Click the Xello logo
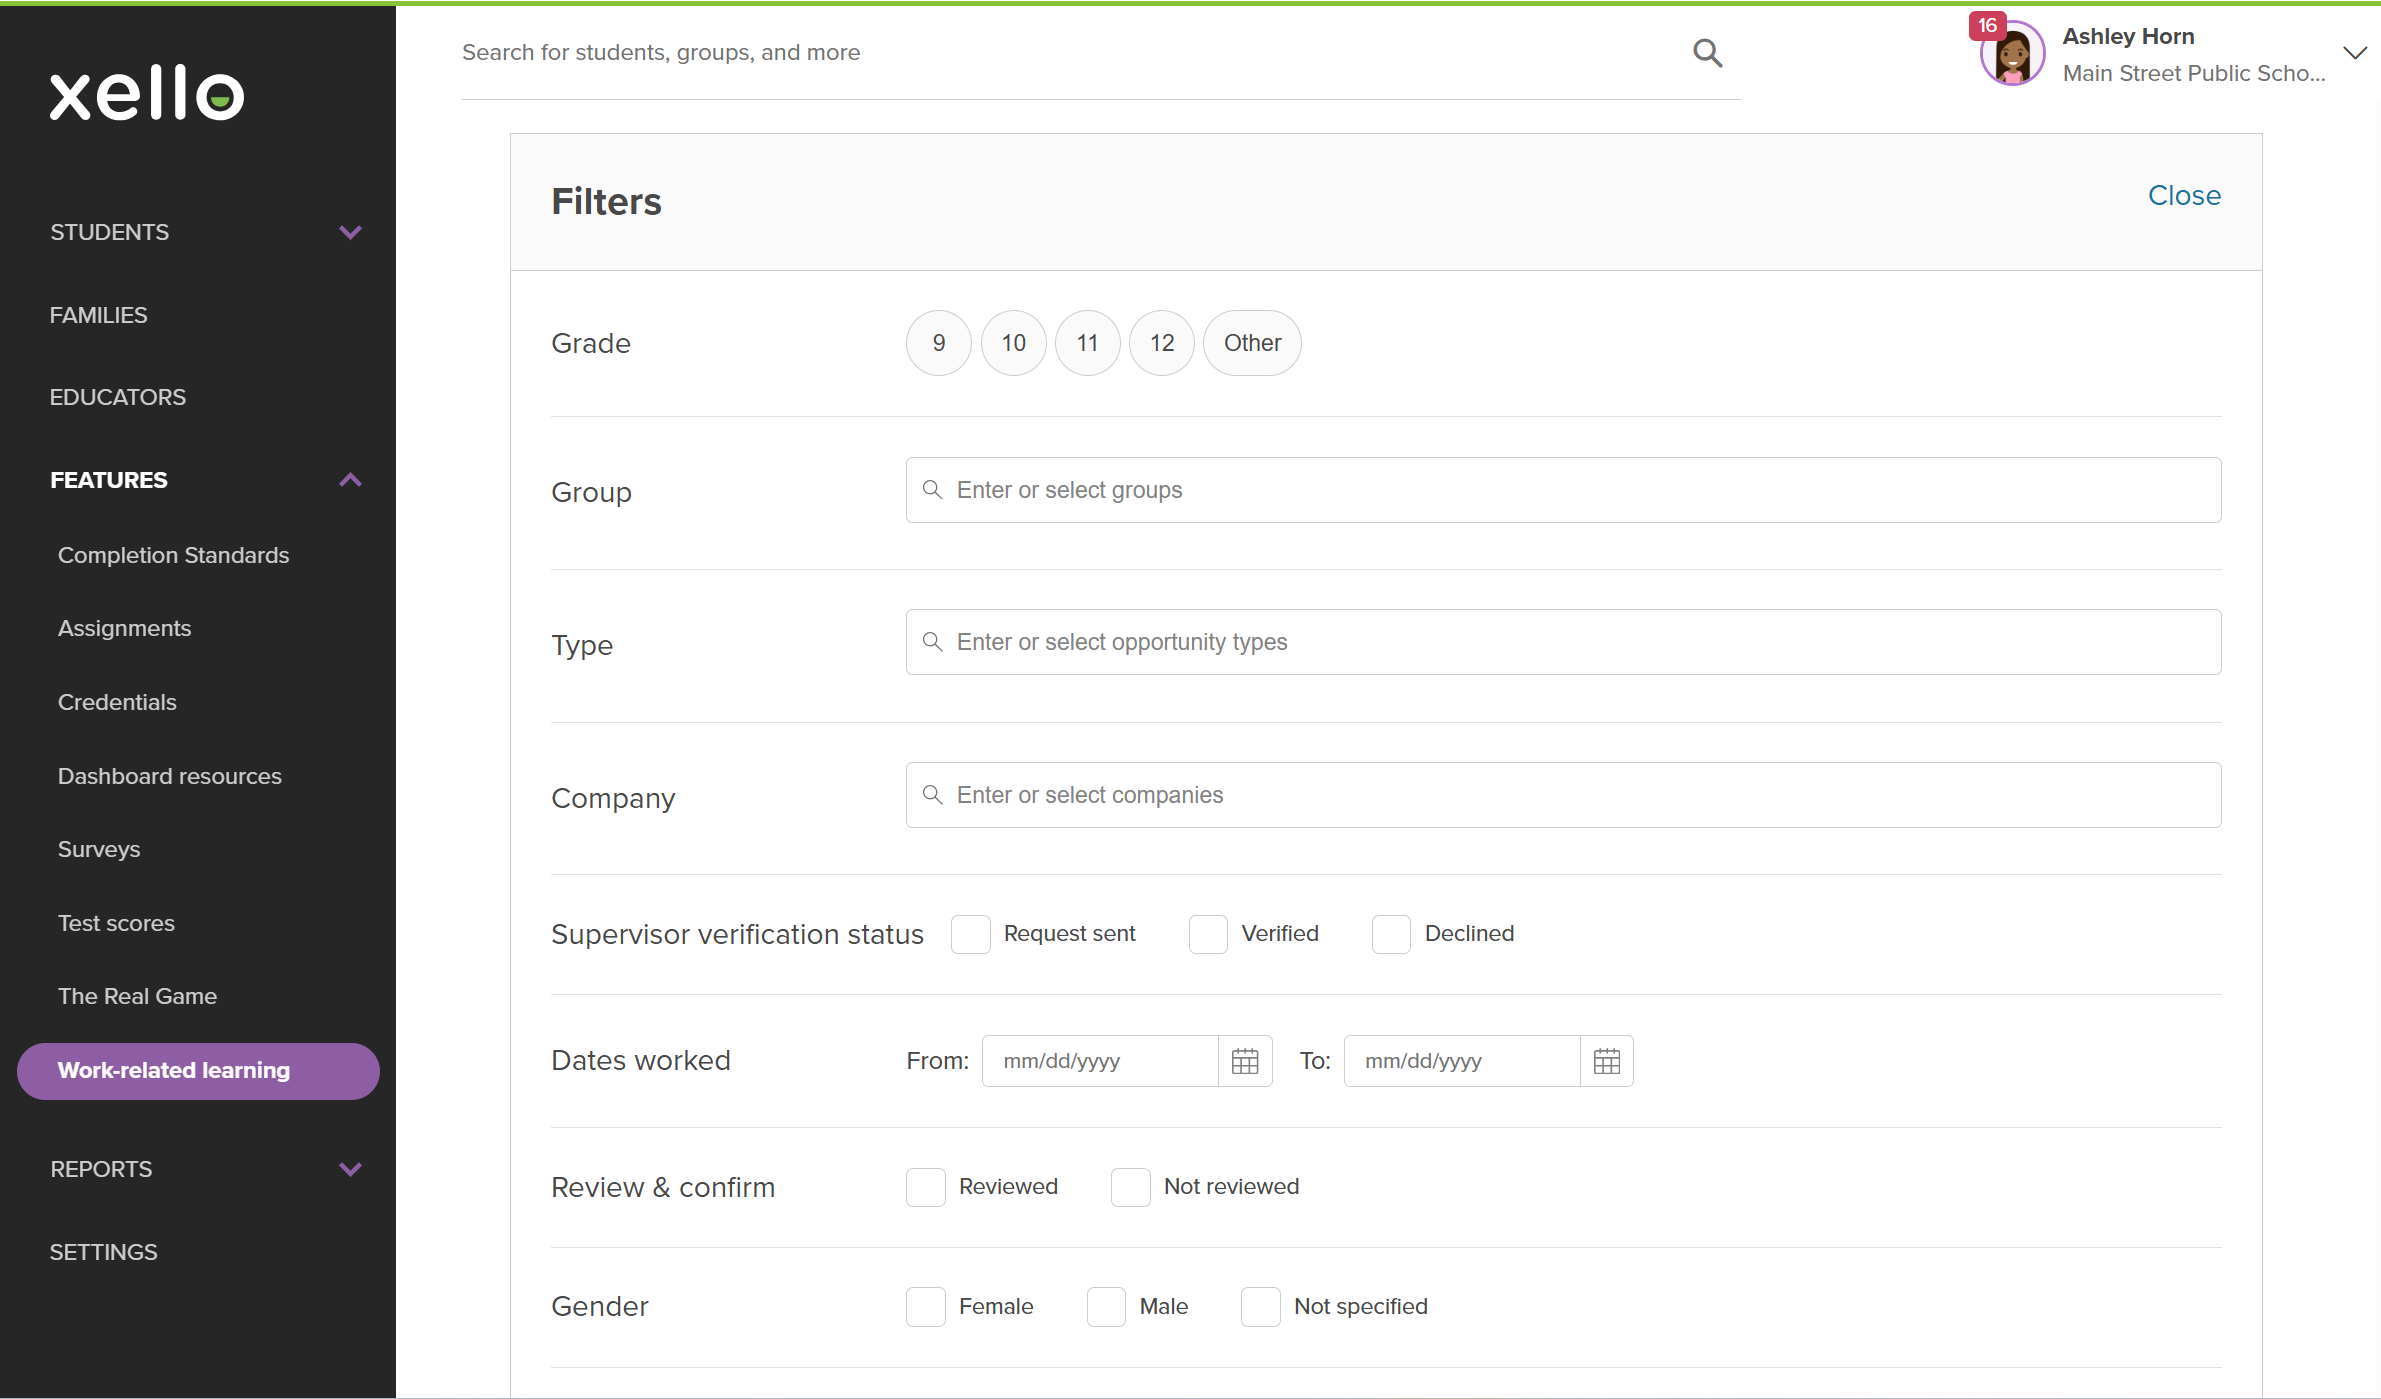 [x=147, y=94]
